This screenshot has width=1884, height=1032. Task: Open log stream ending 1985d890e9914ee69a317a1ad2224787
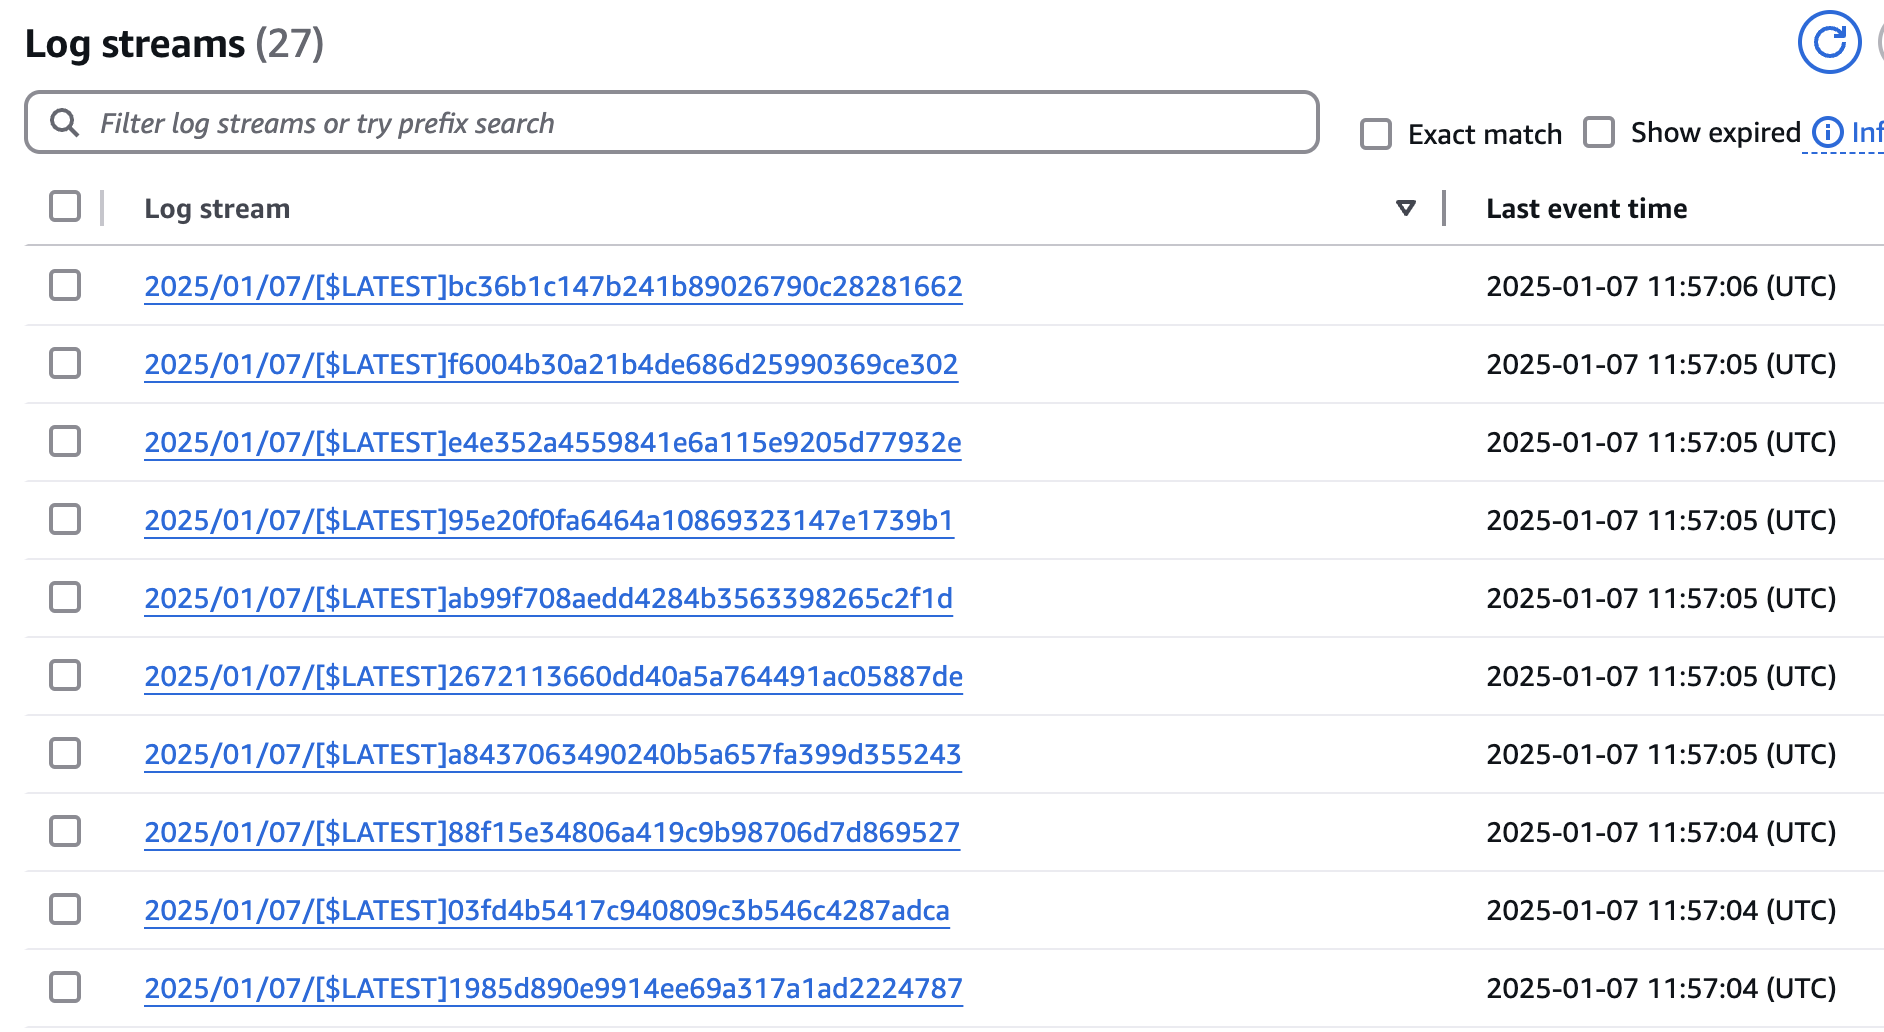pos(554,987)
